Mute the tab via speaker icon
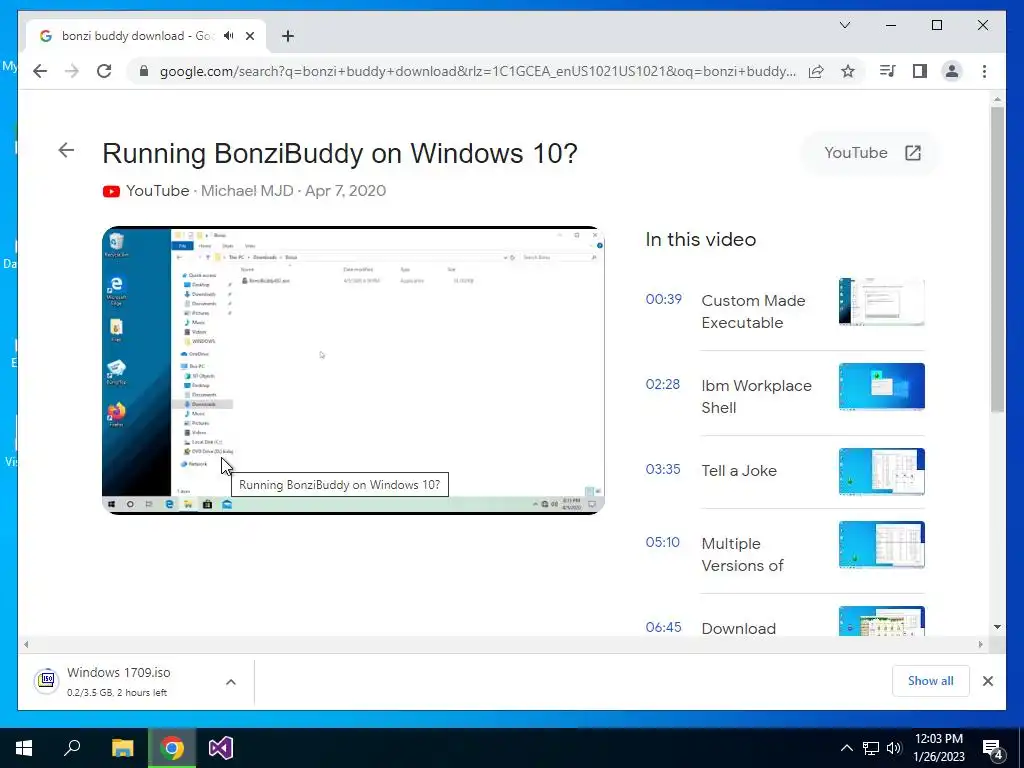This screenshot has width=1024, height=768. coord(229,36)
